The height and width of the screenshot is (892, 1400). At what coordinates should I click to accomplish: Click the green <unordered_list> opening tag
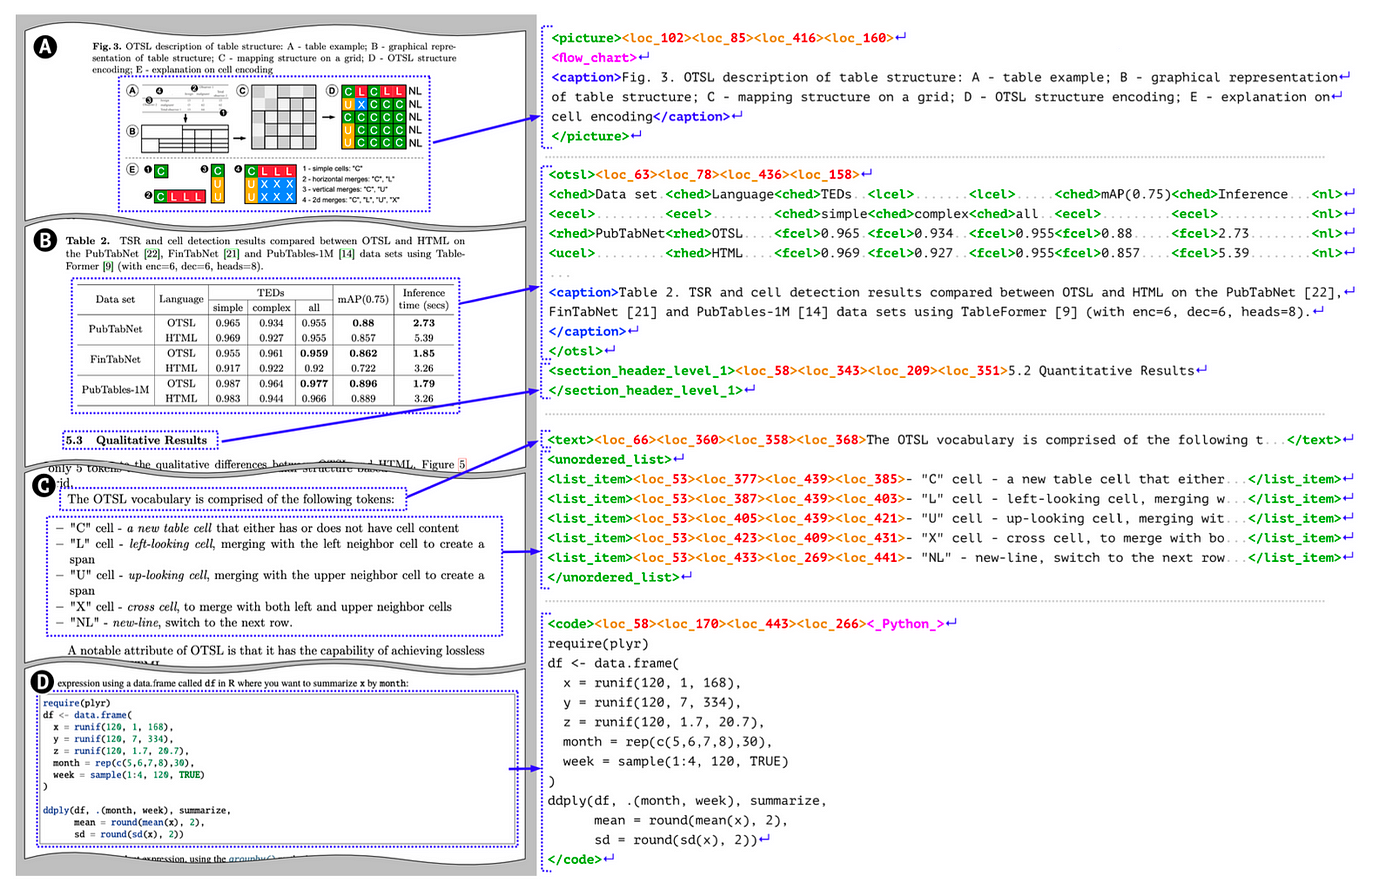(x=610, y=460)
